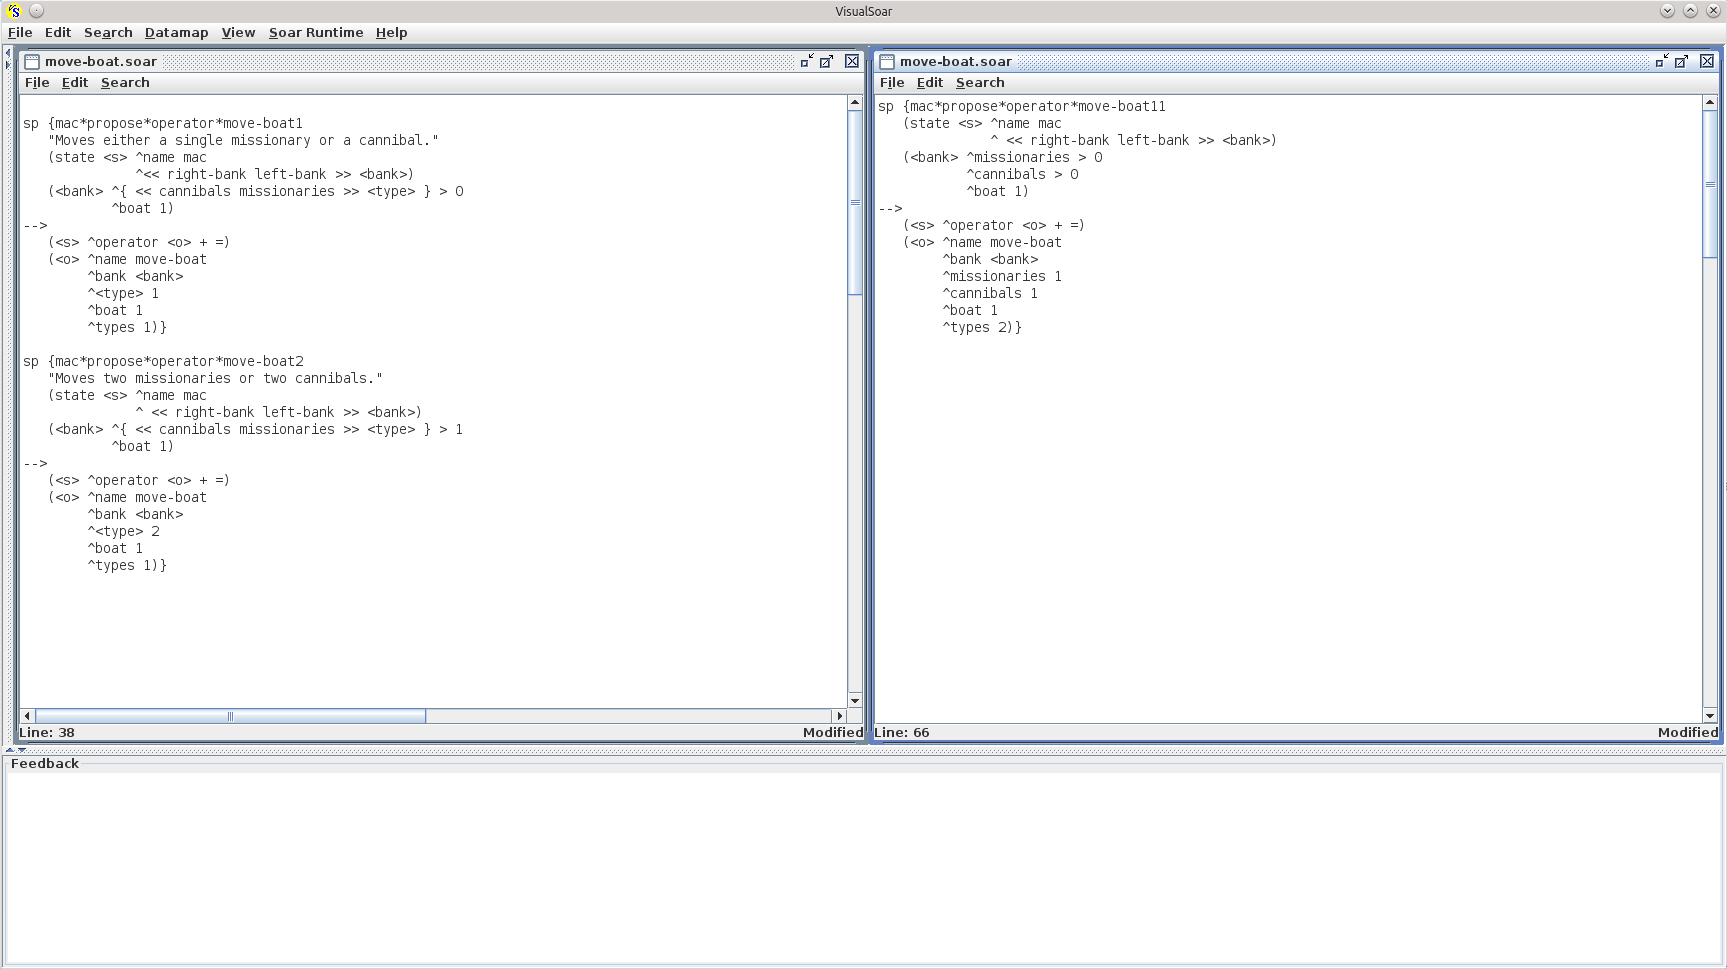Screen dimensions: 1727x969
Task: Maximize the right move-boat.soar editor frame
Action: (x=1682, y=61)
